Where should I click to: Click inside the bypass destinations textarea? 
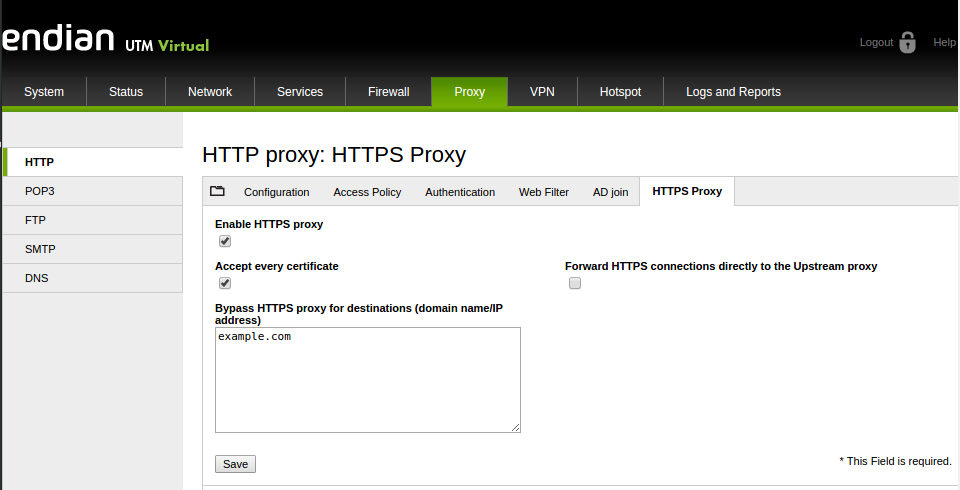367,380
